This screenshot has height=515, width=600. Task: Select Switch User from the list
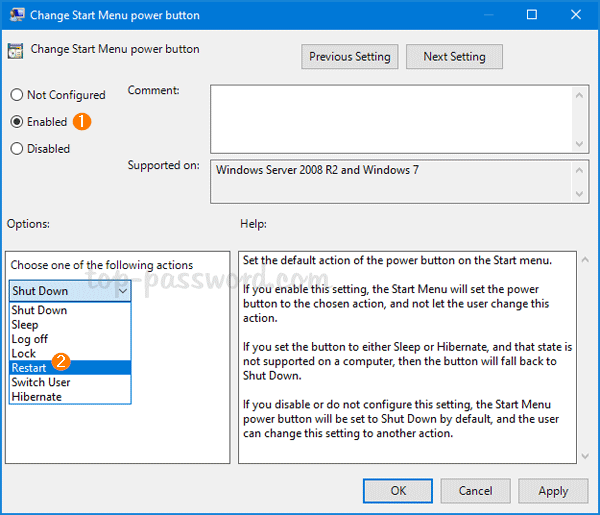point(41,382)
